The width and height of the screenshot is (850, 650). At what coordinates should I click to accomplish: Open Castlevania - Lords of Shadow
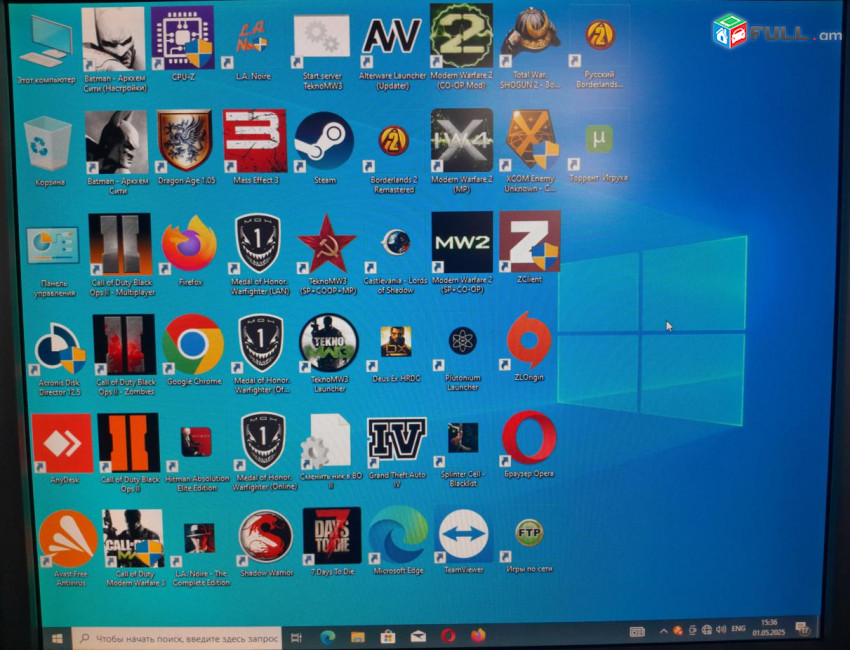click(395, 242)
